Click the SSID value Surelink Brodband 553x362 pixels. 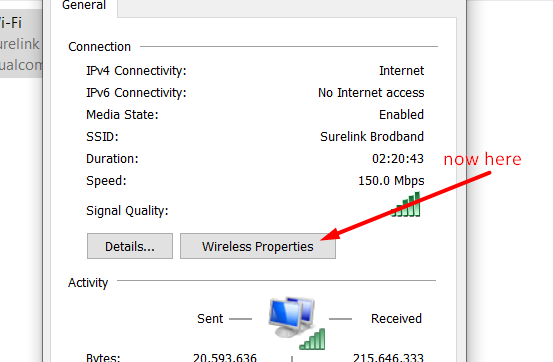[x=372, y=137]
